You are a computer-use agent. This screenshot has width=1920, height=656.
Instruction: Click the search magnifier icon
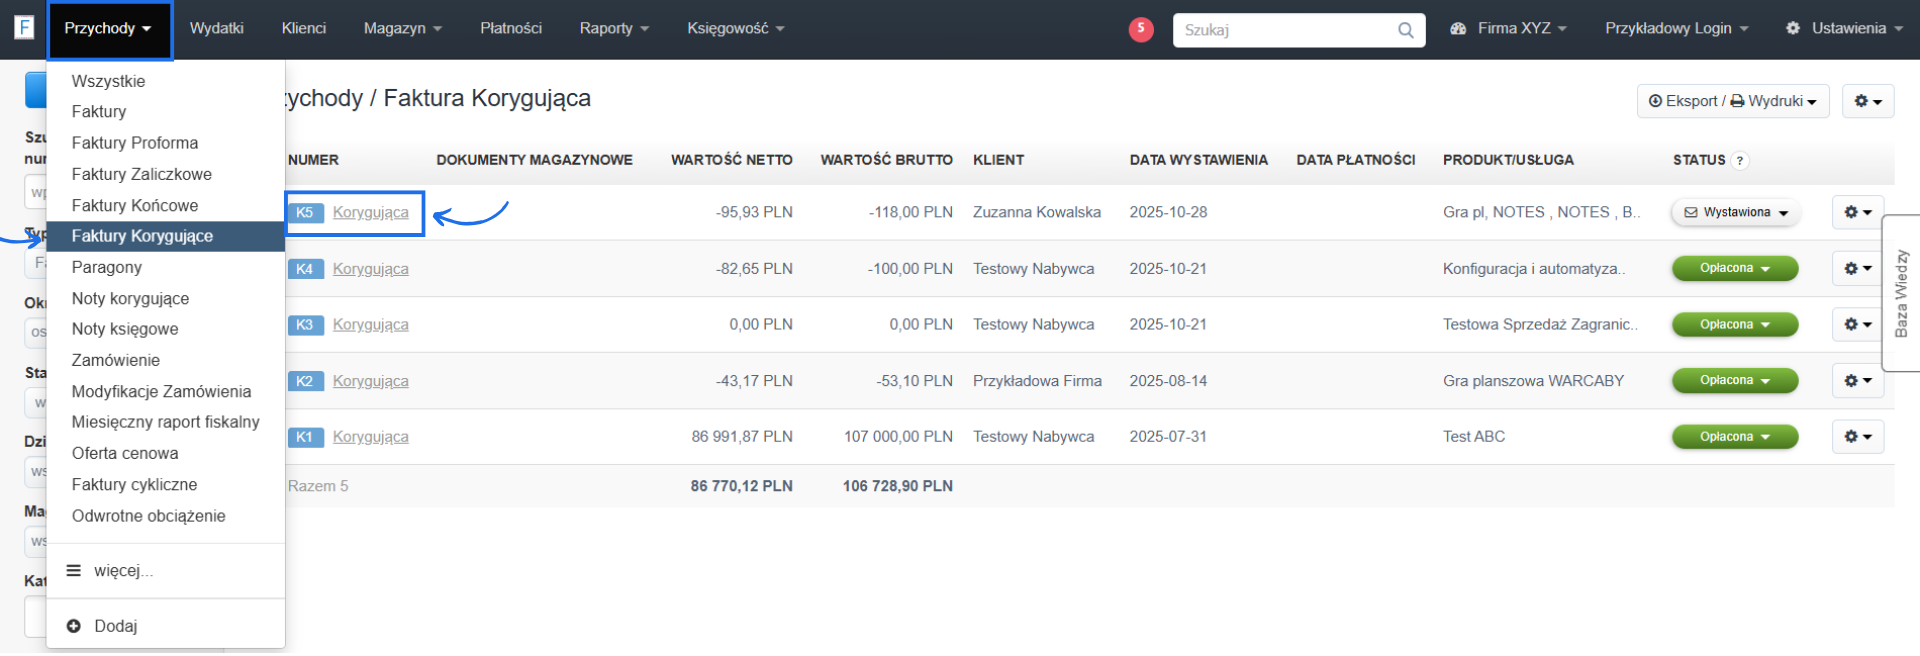click(x=1405, y=30)
